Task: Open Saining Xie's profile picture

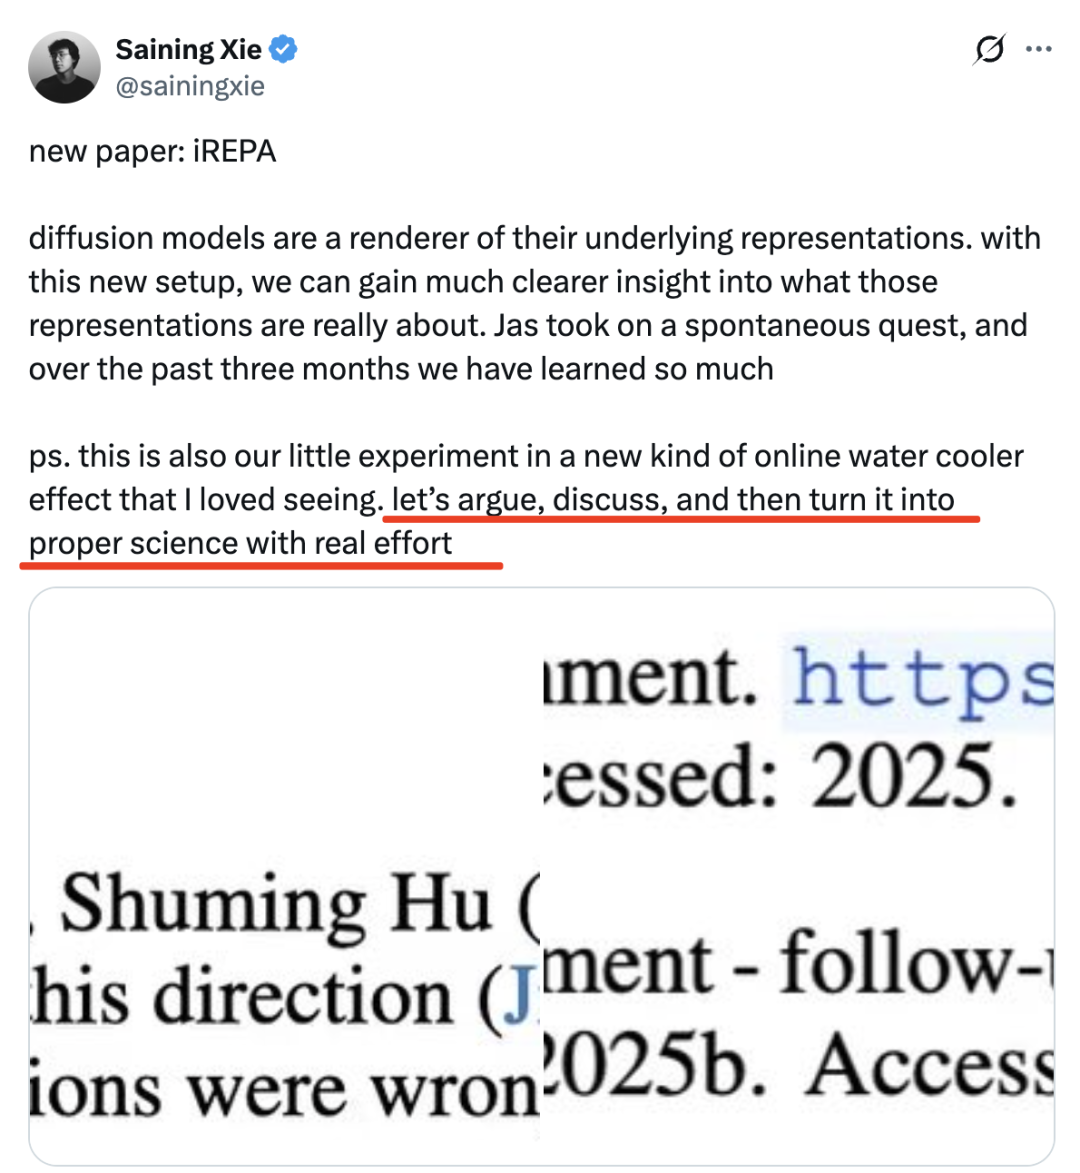Action: coord(64,67)
